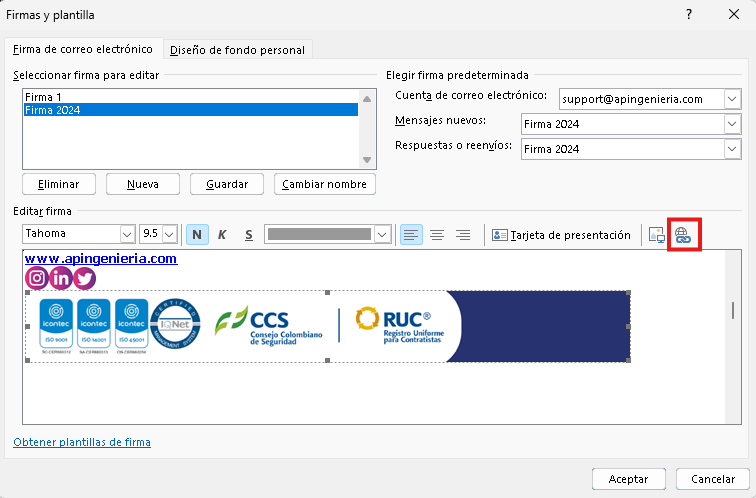Screen dimensions: 756x498
Task: Click the Twitter icon in the signature
Action: pos(84,278)
